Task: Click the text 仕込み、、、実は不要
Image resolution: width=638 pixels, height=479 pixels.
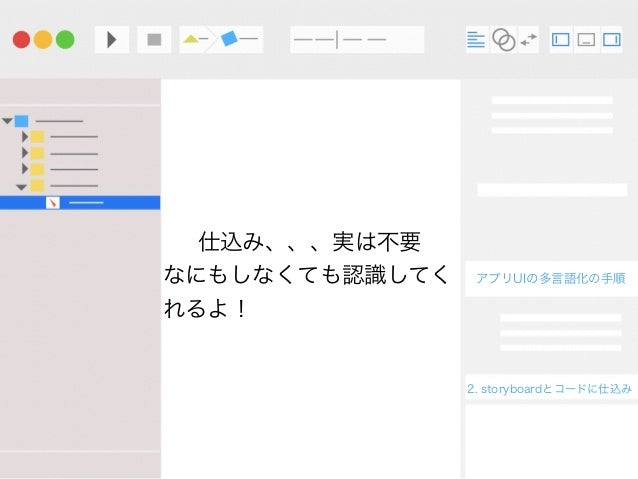Action: [310, 242]
